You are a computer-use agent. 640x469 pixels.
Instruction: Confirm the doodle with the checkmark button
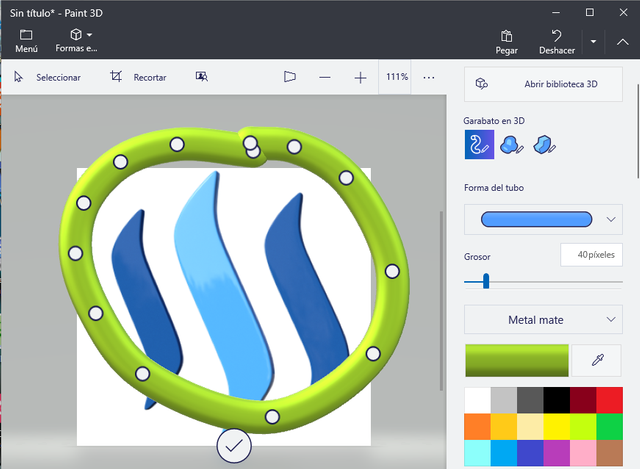point(234,446)
